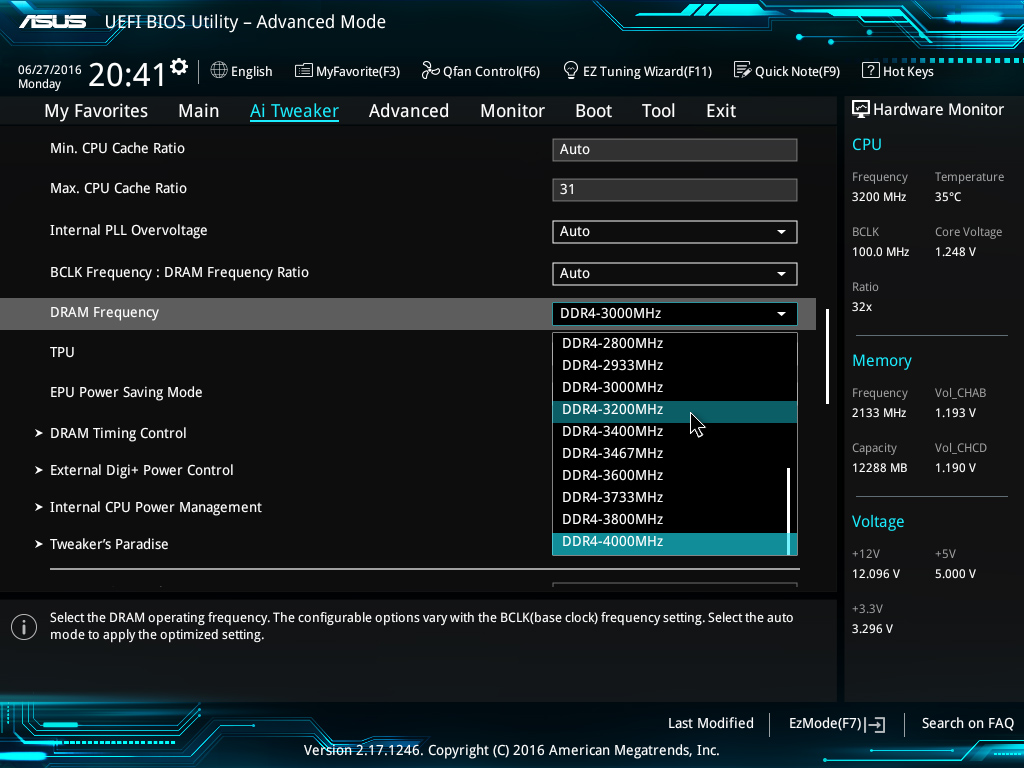Screen dimensions: 1024x768
Task: Click the 06/27/2016 date
Action: pyautogui.click(x=50, y=69)
